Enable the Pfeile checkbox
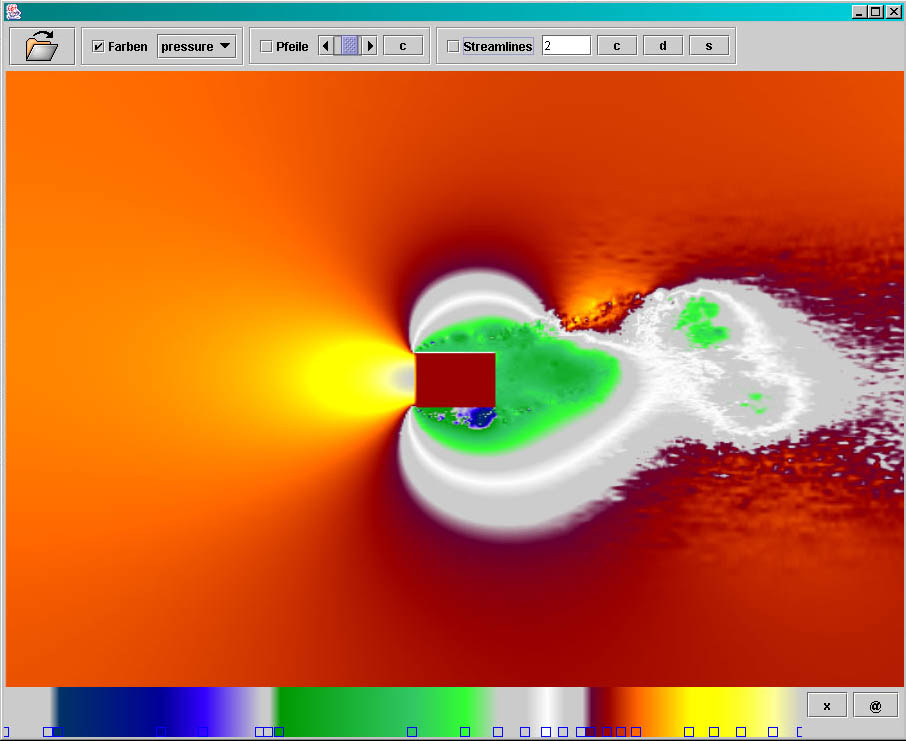The height and width of the screenshot is (741, 906). click(x=266, y=47)
